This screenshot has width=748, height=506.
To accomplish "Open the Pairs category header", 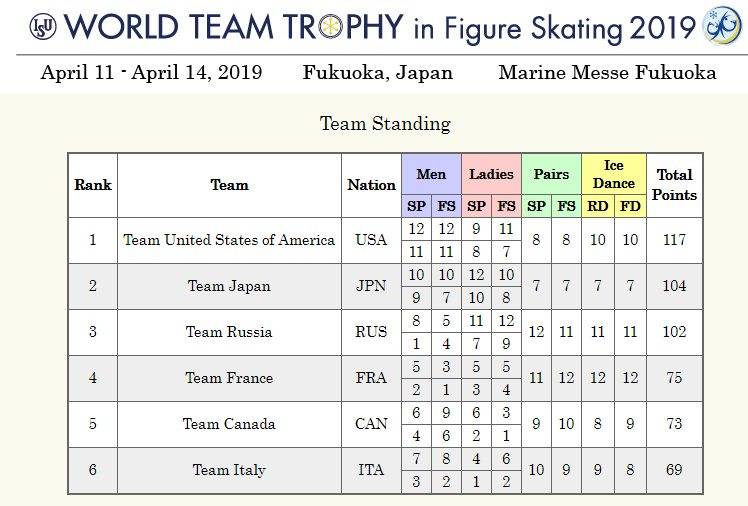I will (x=551, y=174).
